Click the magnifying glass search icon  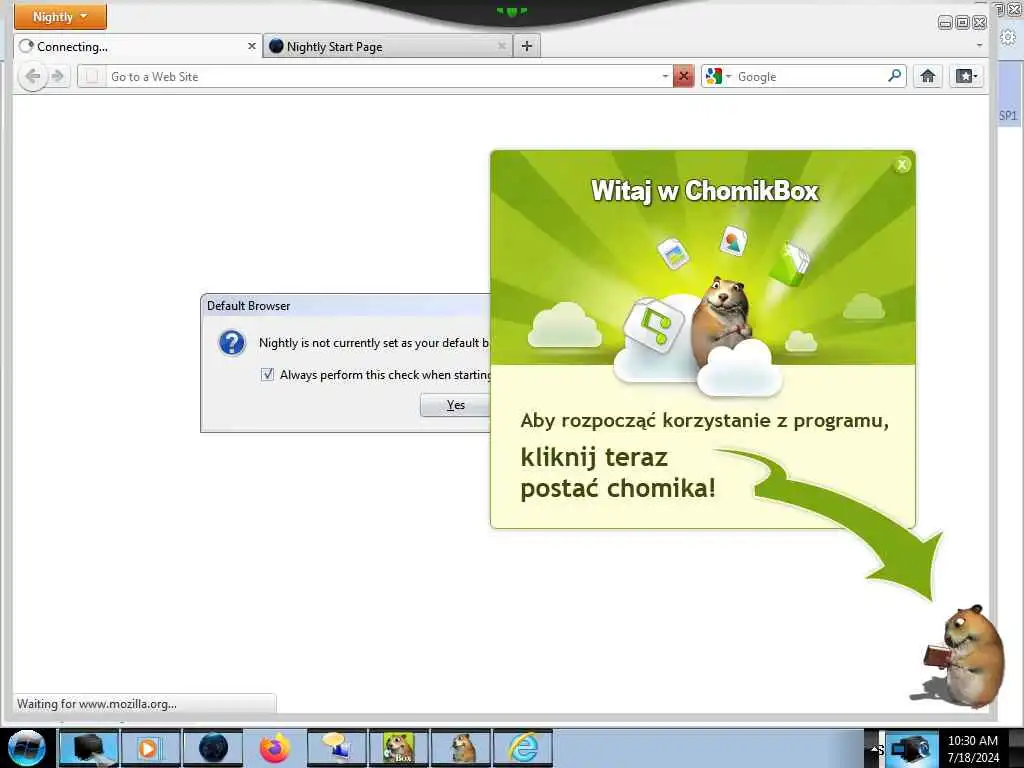coord(895,76)
